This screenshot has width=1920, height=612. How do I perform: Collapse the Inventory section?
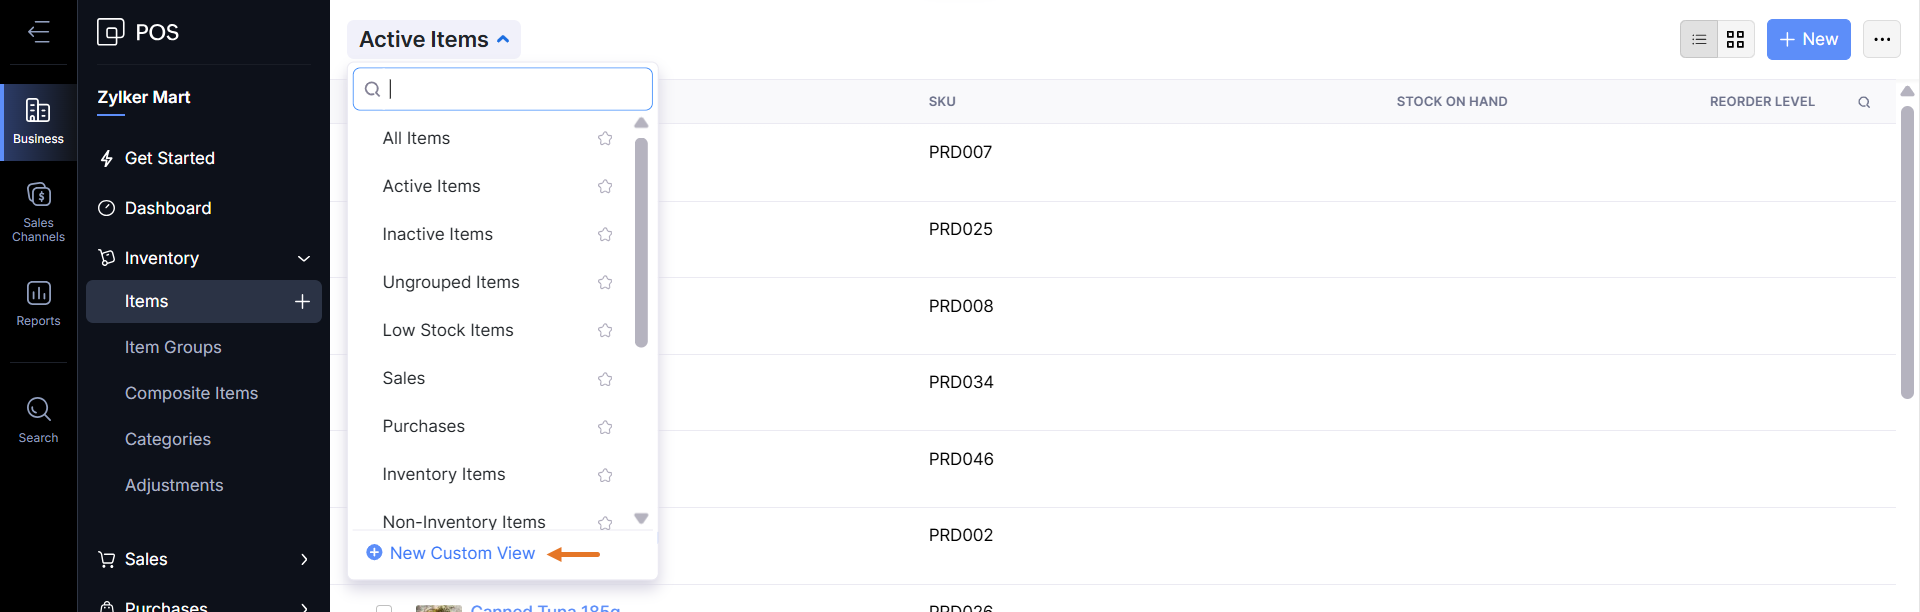304,258
